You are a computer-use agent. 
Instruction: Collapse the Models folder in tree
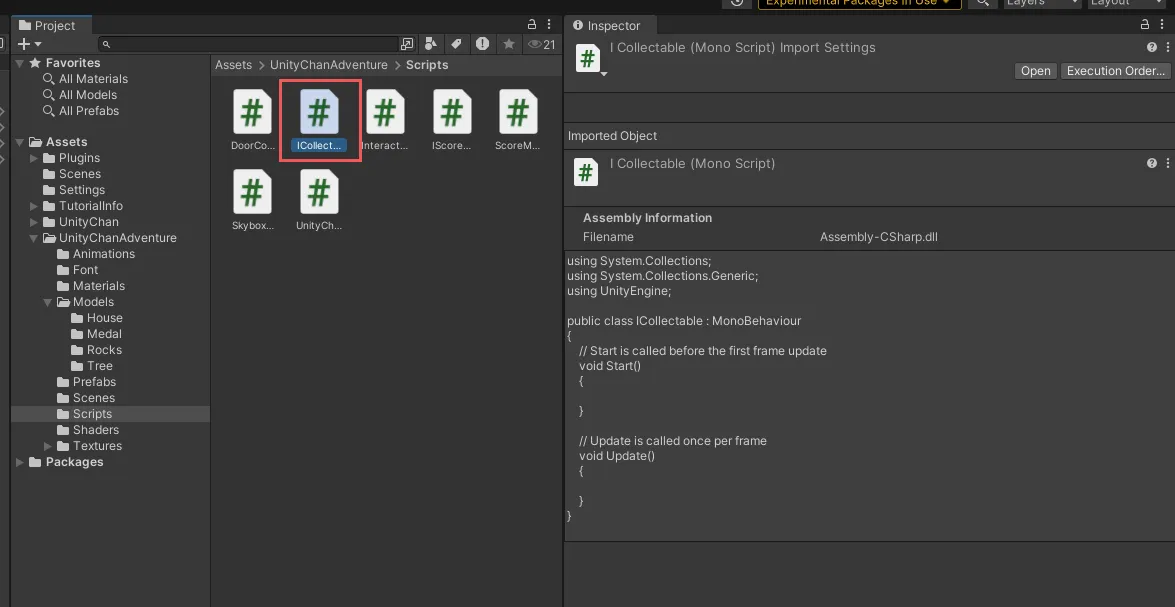[48, 302]
